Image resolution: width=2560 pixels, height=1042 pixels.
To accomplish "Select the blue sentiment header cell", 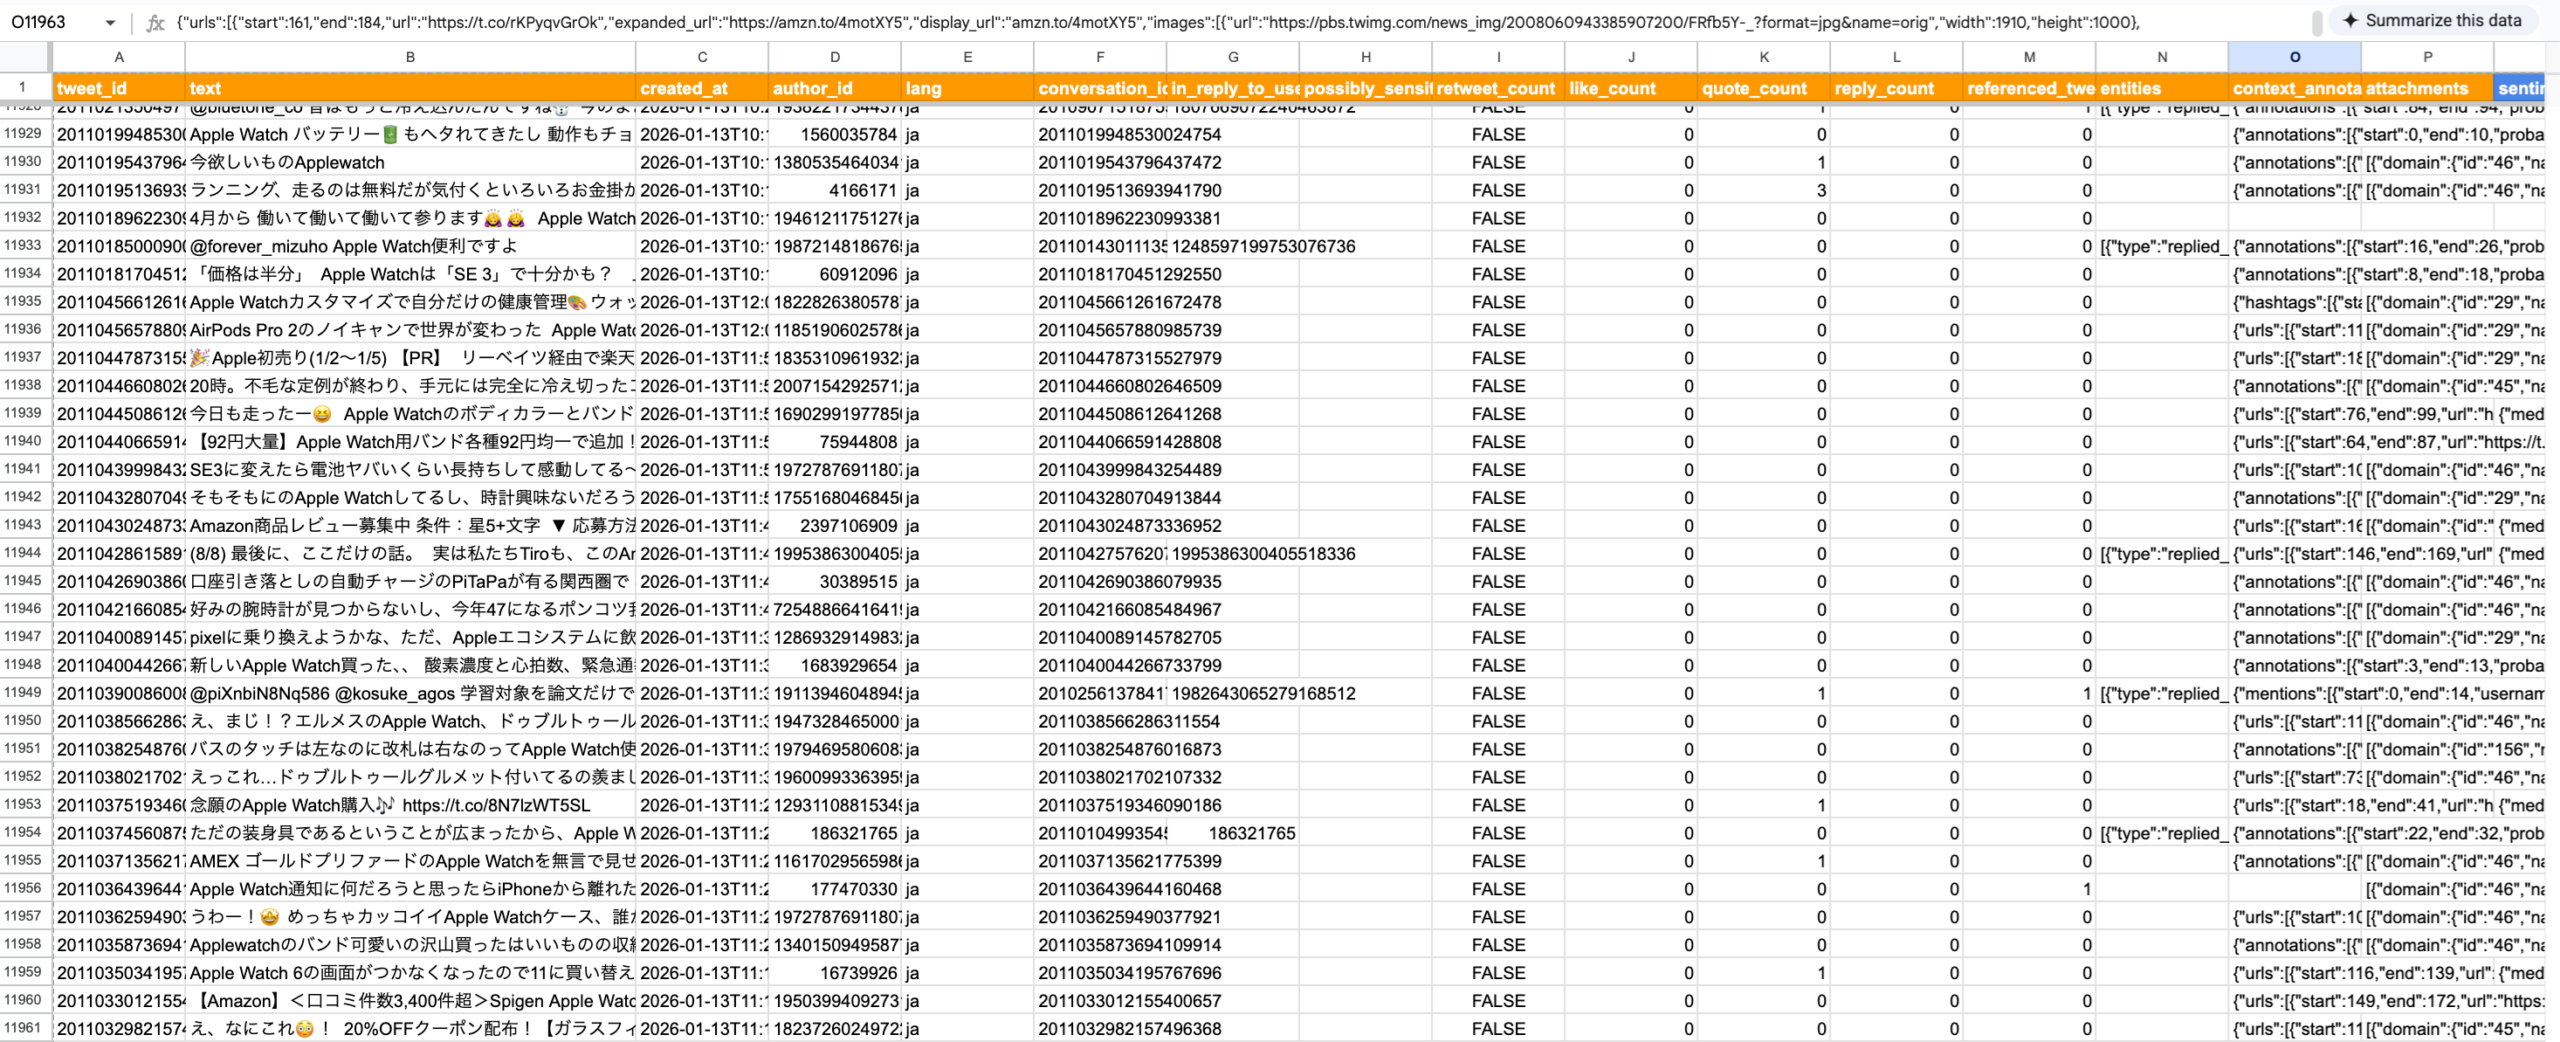I will click(2520, 88).
